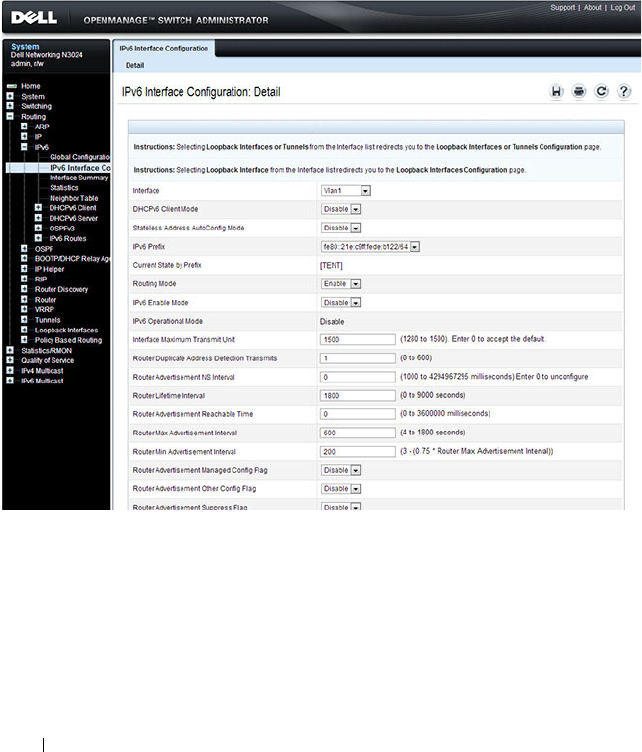Click the Log Out link
This screenshot has height=752, width=642.
(x=623, y=8)
